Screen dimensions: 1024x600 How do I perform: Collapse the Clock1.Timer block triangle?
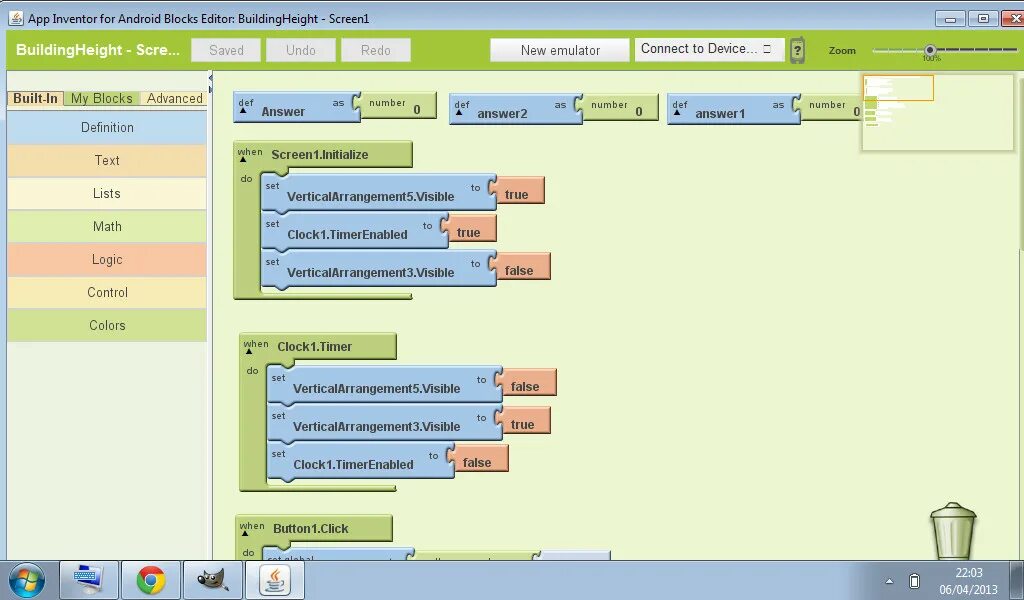pyautogui.click(x=249, y=352)
